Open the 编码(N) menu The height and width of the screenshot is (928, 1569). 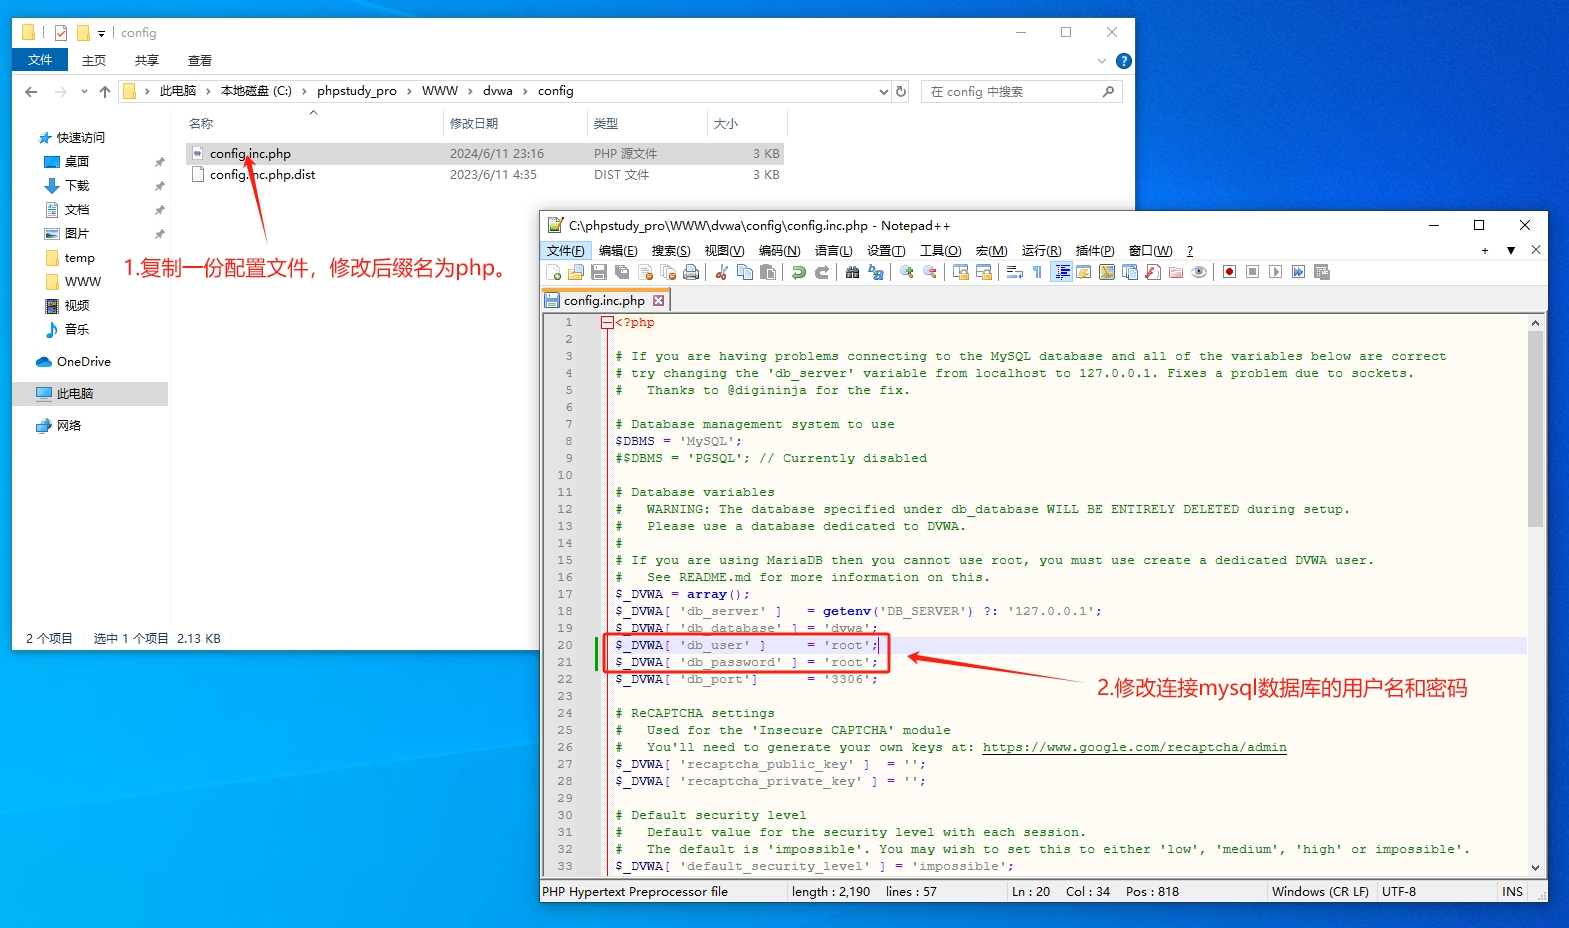779,251
